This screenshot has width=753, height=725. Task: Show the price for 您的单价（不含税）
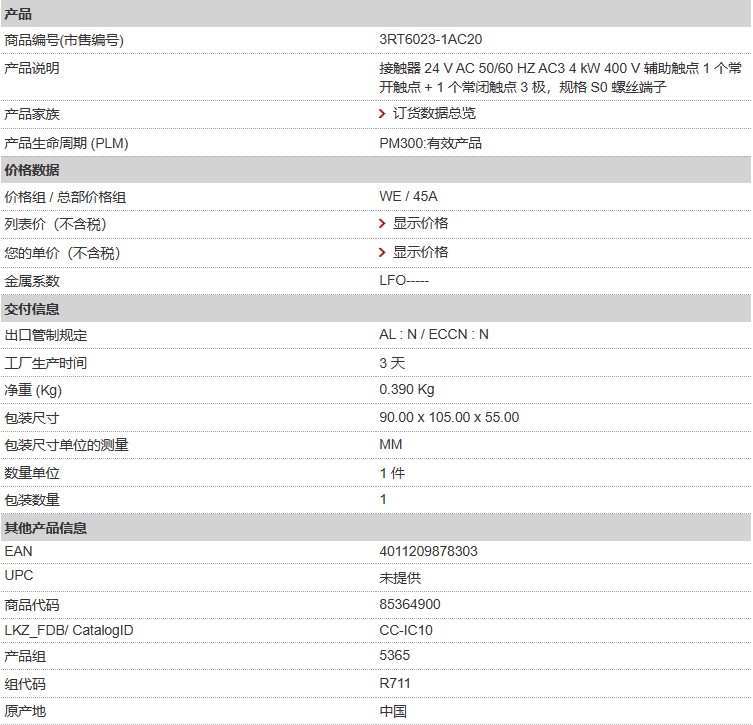420,252
